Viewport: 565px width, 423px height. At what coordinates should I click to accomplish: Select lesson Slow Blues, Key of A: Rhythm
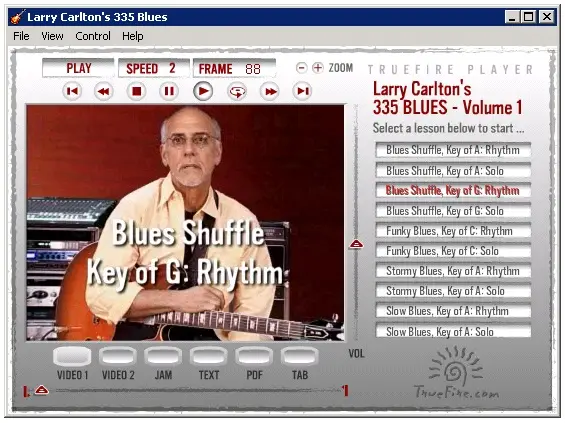(x=453, y=311)
